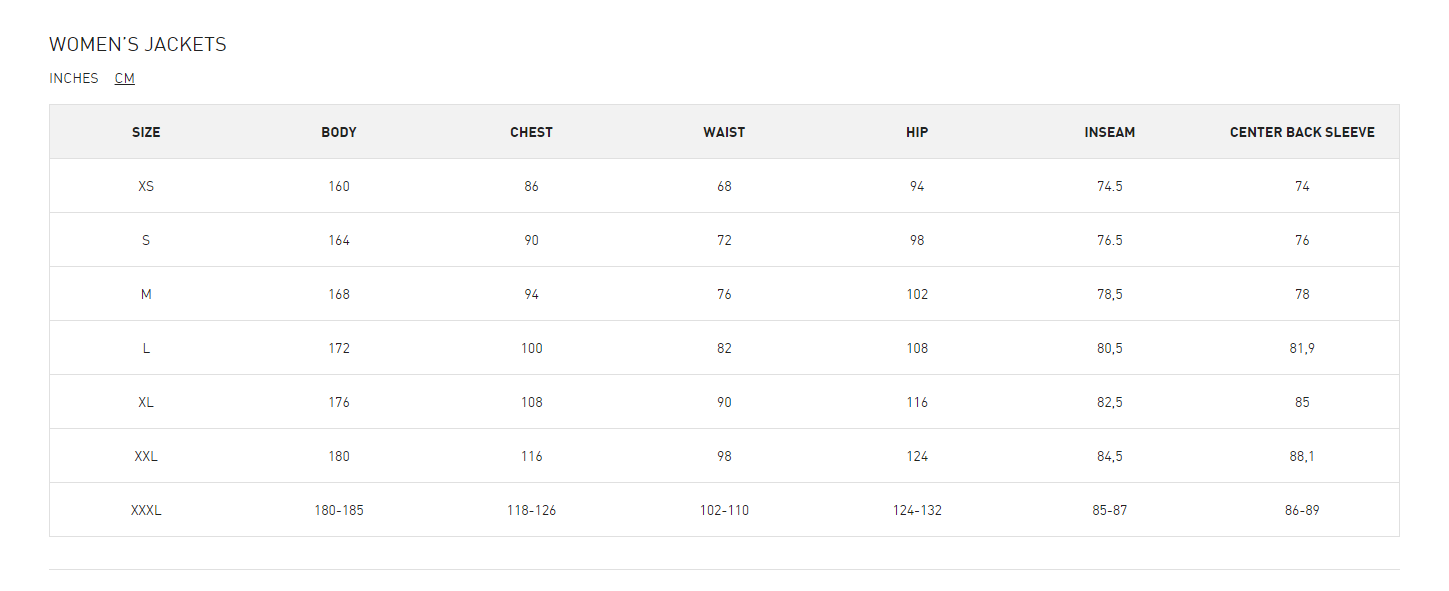Click chest value 100 in L row
The height and width of the screenshot is (591, 1449).
point(531,348)
